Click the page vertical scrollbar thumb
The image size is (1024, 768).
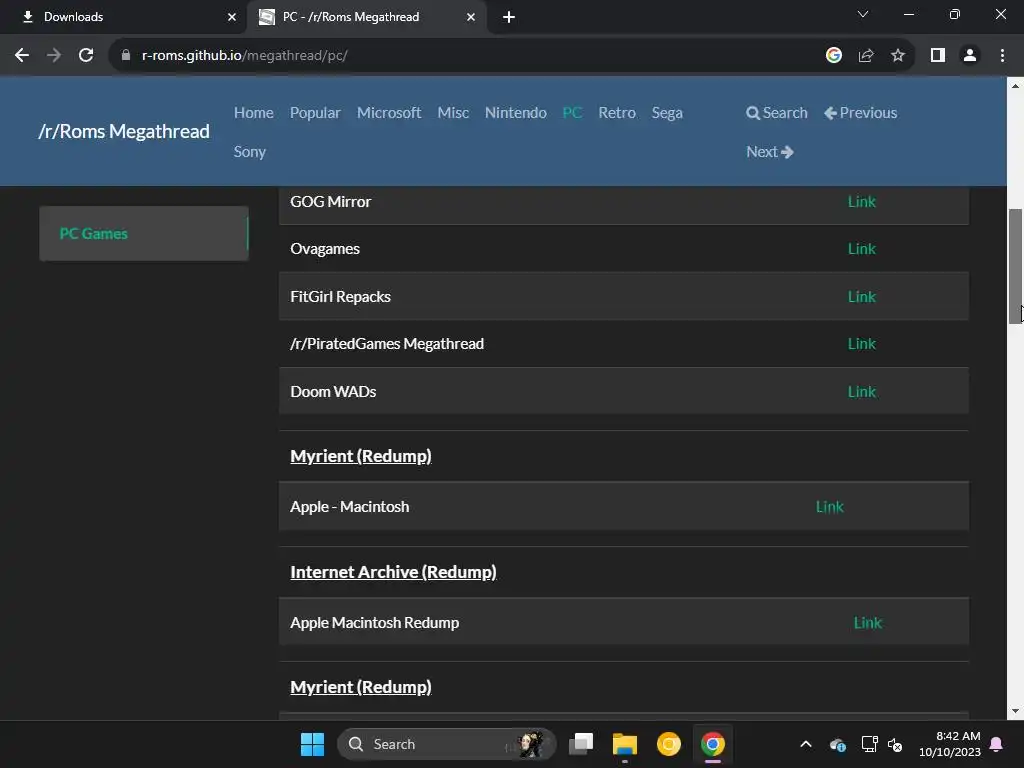(x=1015, y=266)
